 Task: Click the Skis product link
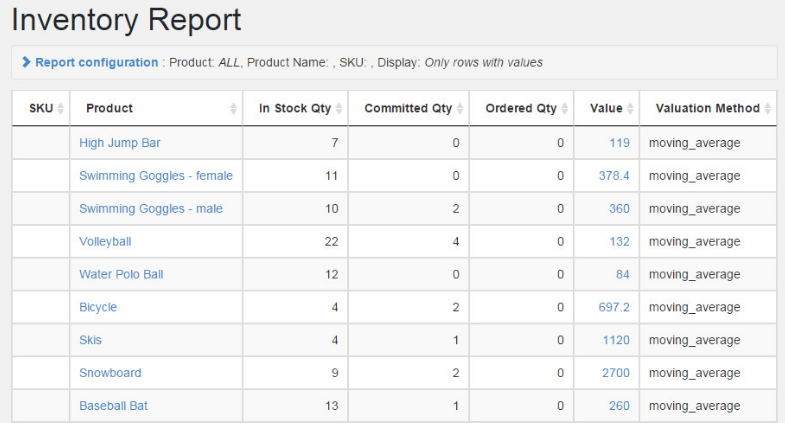pos(90,340)
